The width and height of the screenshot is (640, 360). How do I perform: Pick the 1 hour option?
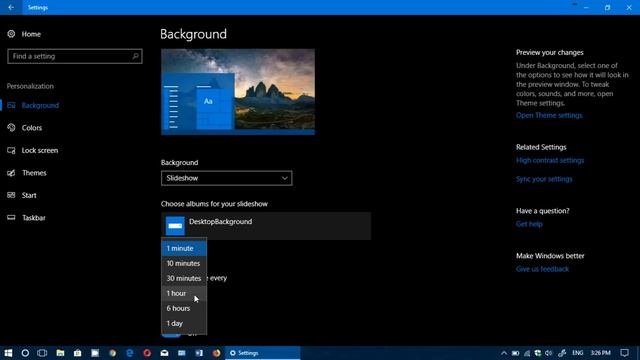click(x=184, y=293)
